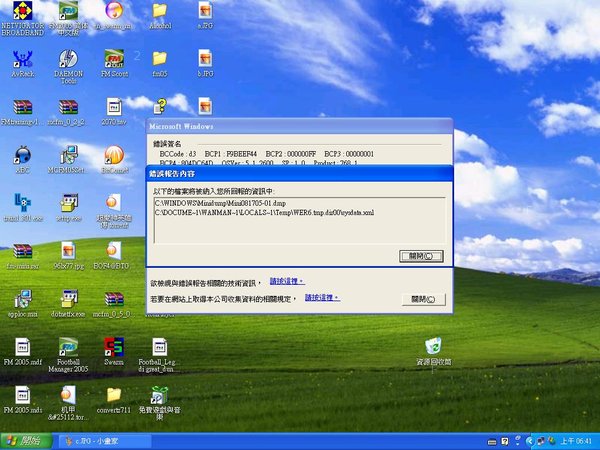This screenshot has width=600, height=450.
Task: Select the BOF4@BTO torrent file
Action: pos(114,256)
